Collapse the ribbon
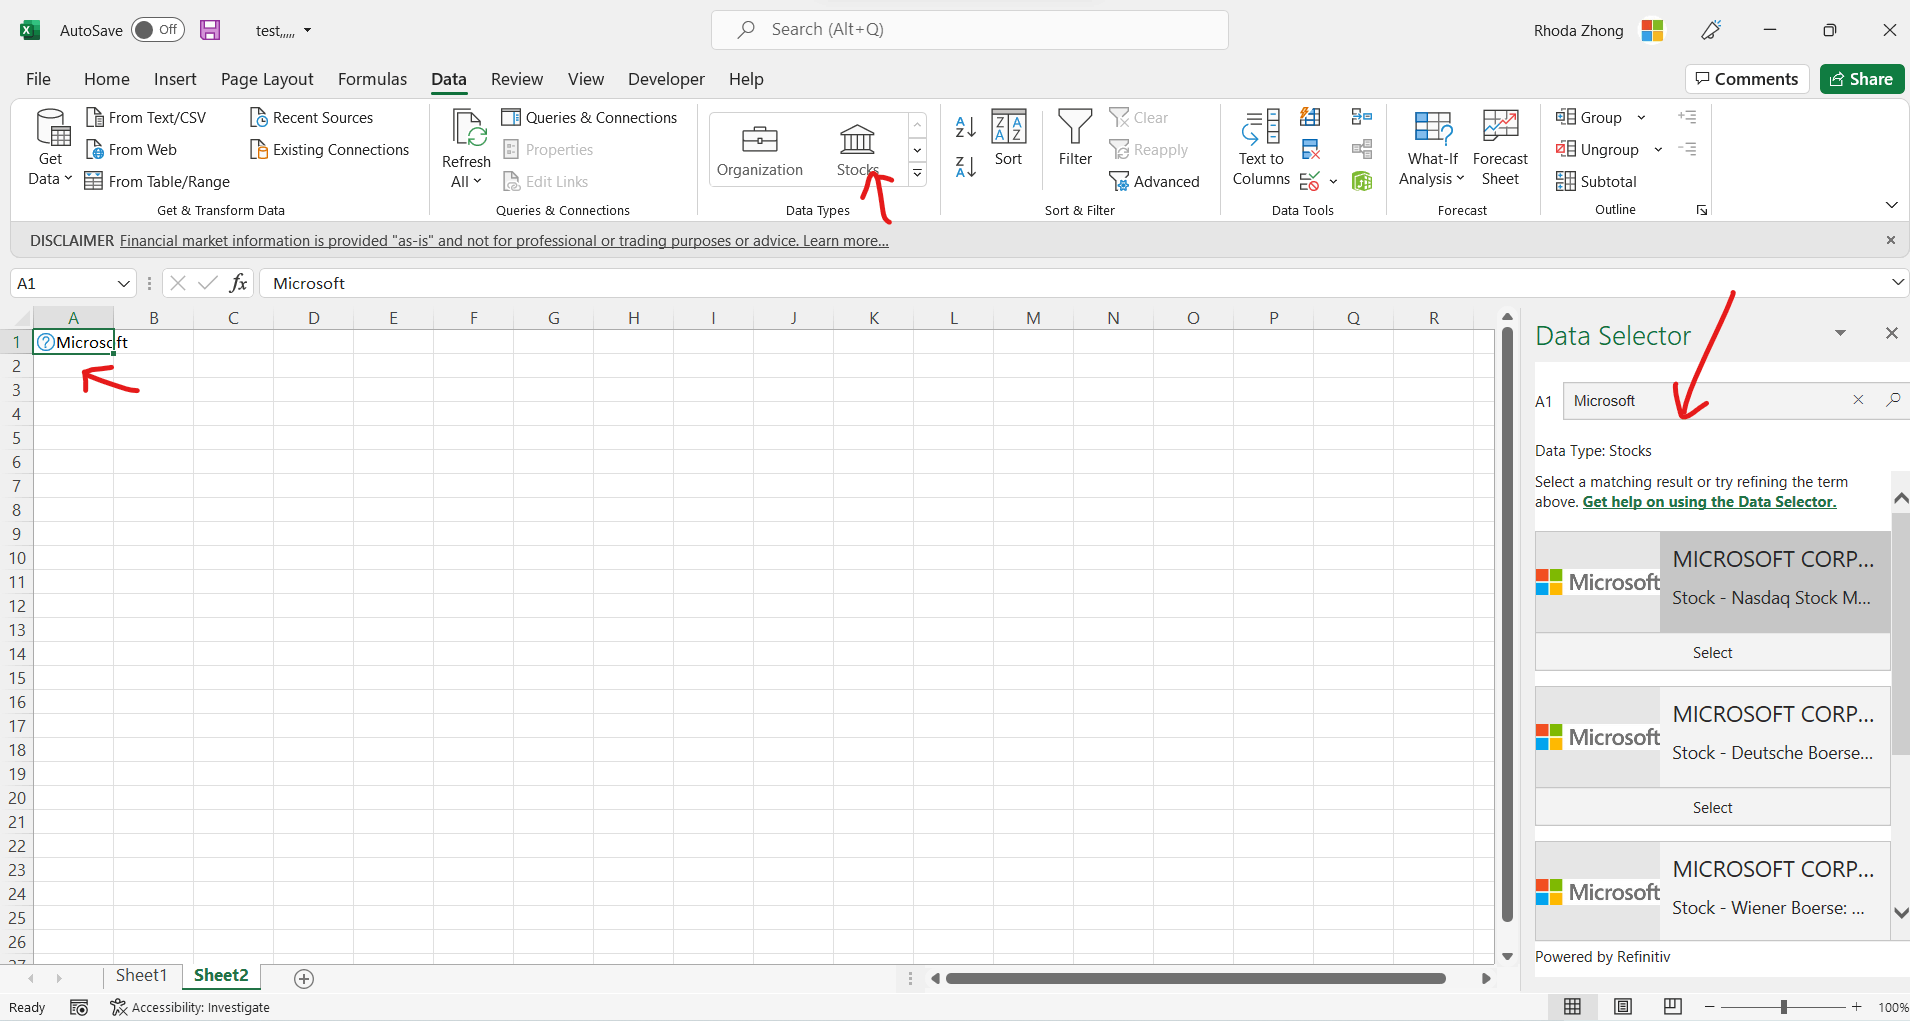Viewport: 1910px width, 1021px height. click(1891, 205)
